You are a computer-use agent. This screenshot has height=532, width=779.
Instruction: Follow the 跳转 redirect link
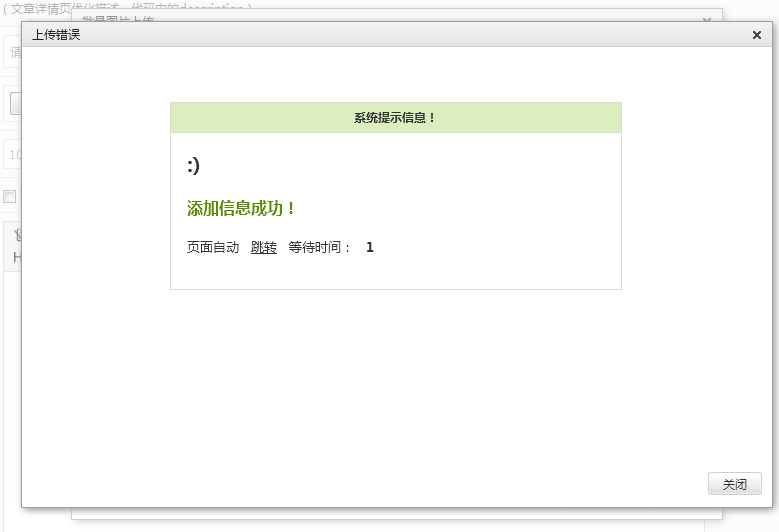(264, 247)
